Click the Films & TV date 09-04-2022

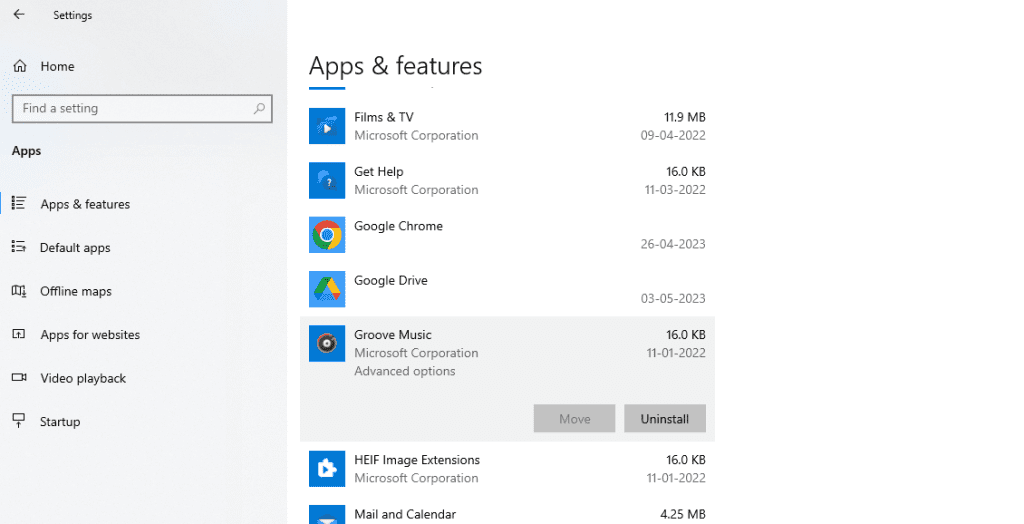tap(673, 135)
